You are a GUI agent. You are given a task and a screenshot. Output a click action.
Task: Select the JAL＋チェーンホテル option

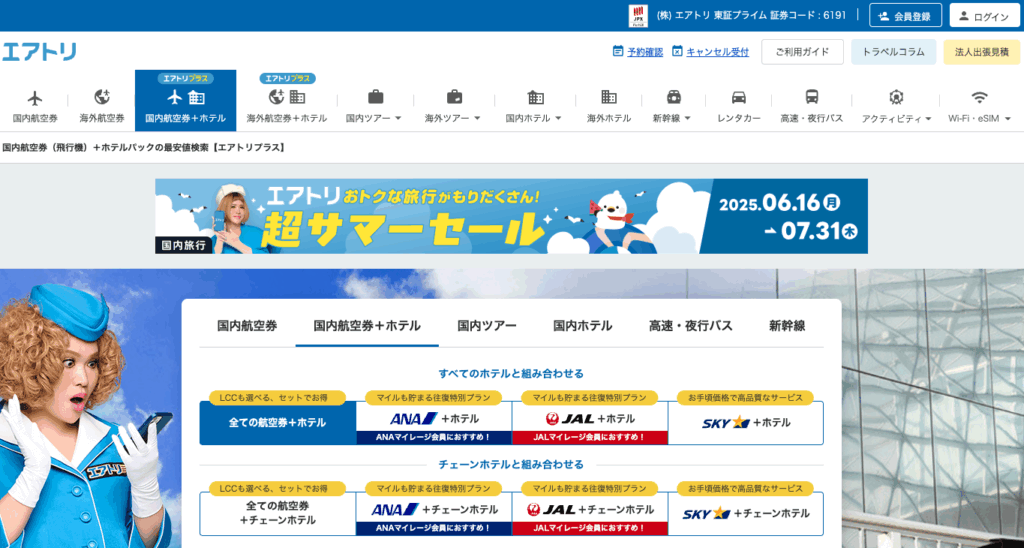click(590, 513)
